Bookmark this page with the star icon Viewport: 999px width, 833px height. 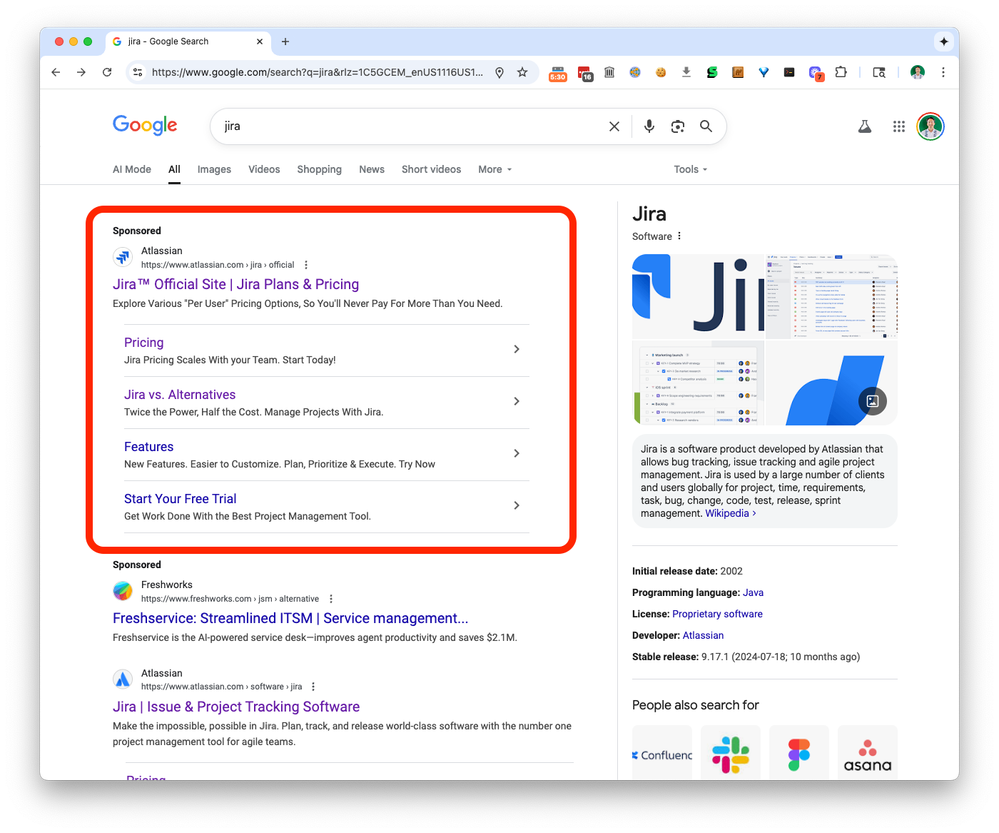tap(522, 73)
